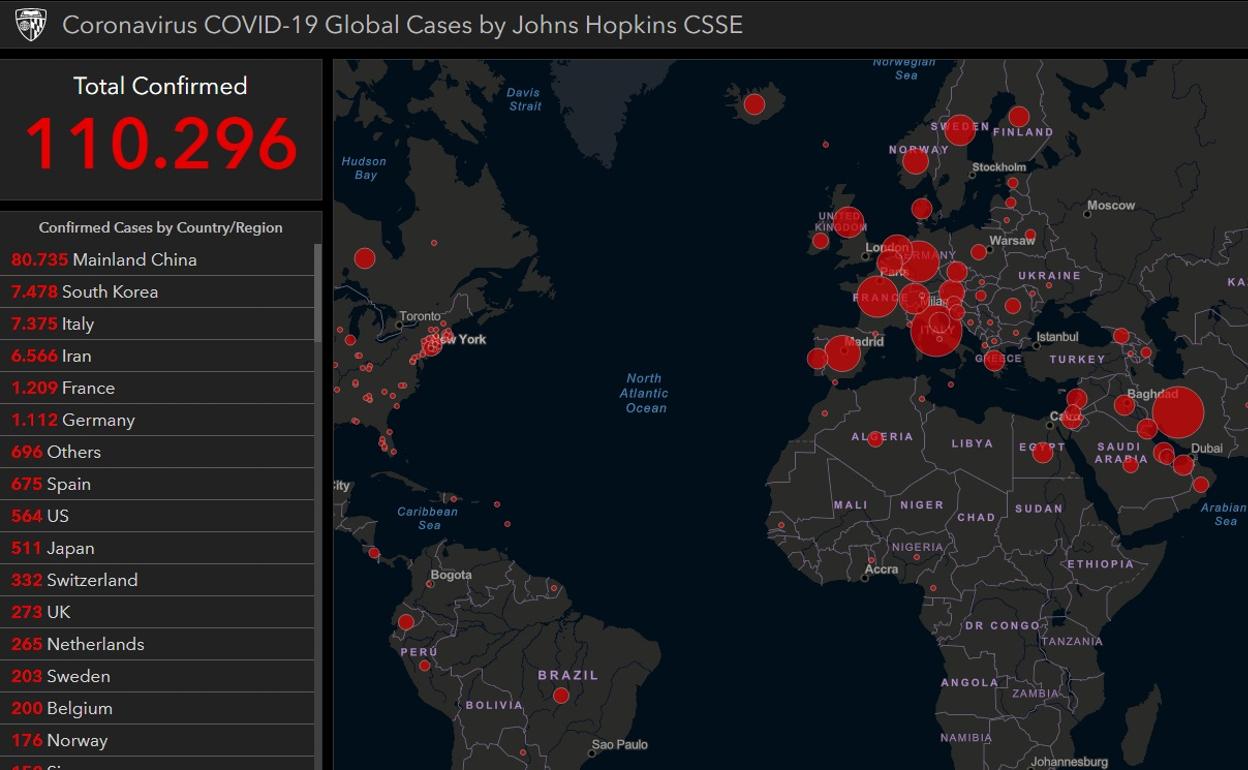Click the country list scrollbar thumb
The image size is (1248, 770).
(318, 292)
